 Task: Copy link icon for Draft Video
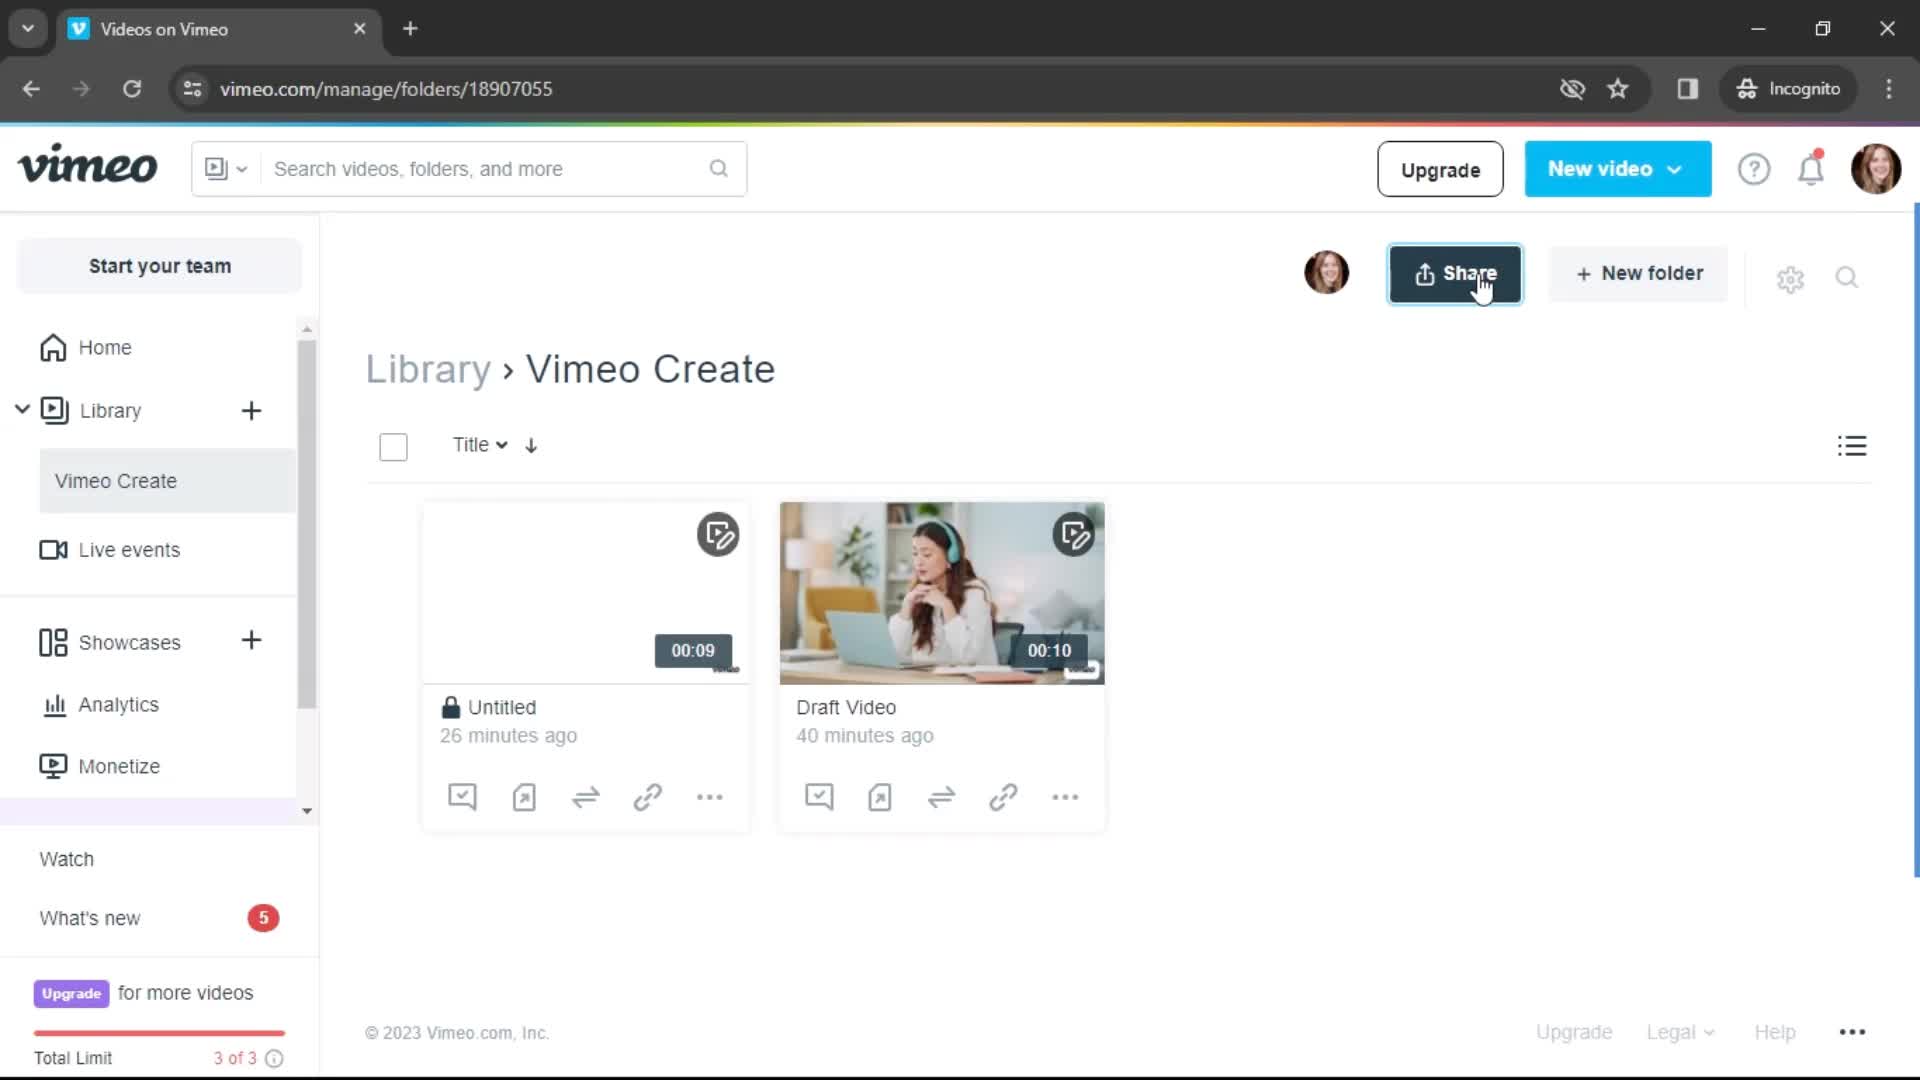(x=1003, y=797)
